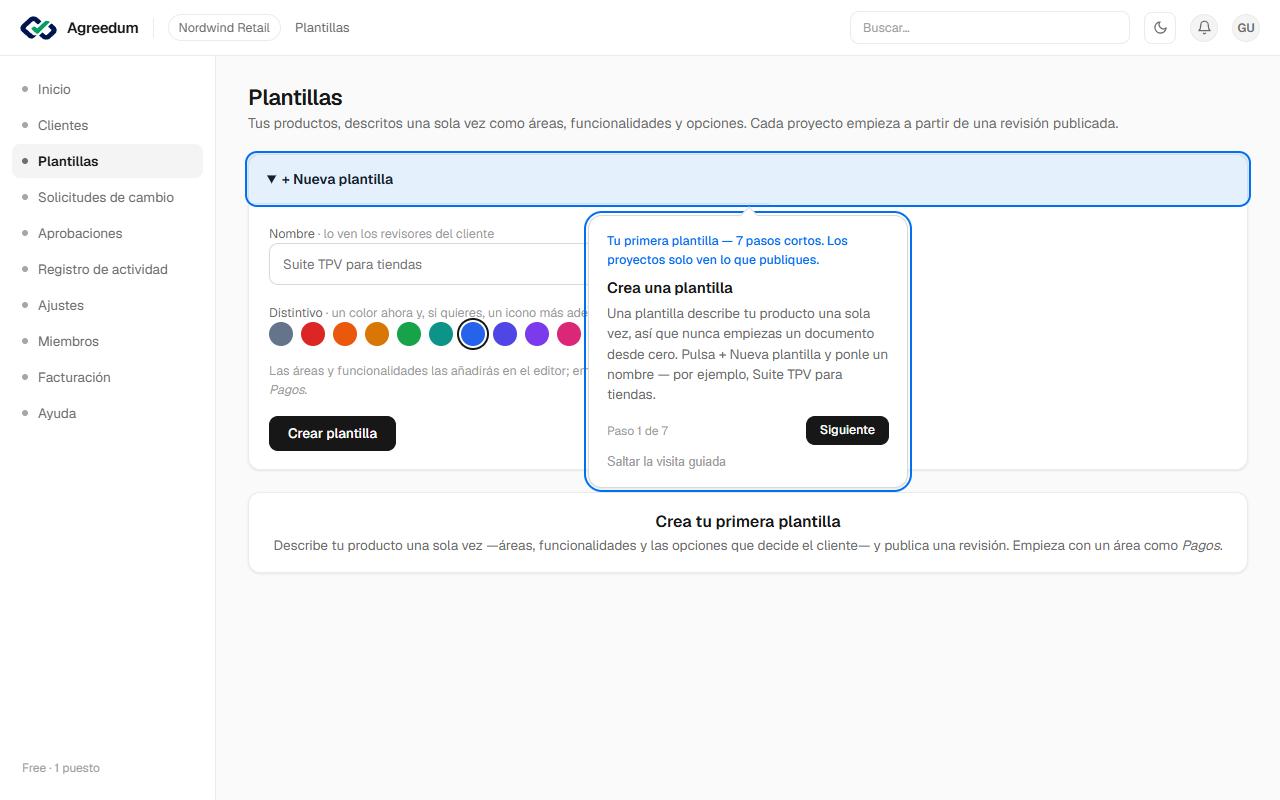Open Ayuda in the sidebar

click(107, 413)
